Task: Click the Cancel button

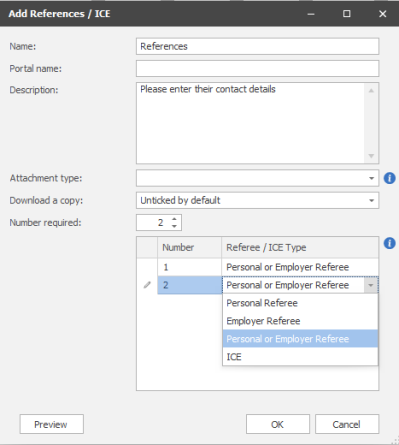Action: pos(347,424)
